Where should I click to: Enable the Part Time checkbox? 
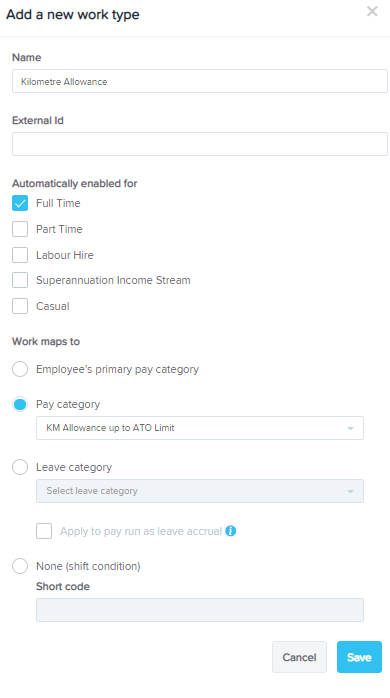[20, 229]
